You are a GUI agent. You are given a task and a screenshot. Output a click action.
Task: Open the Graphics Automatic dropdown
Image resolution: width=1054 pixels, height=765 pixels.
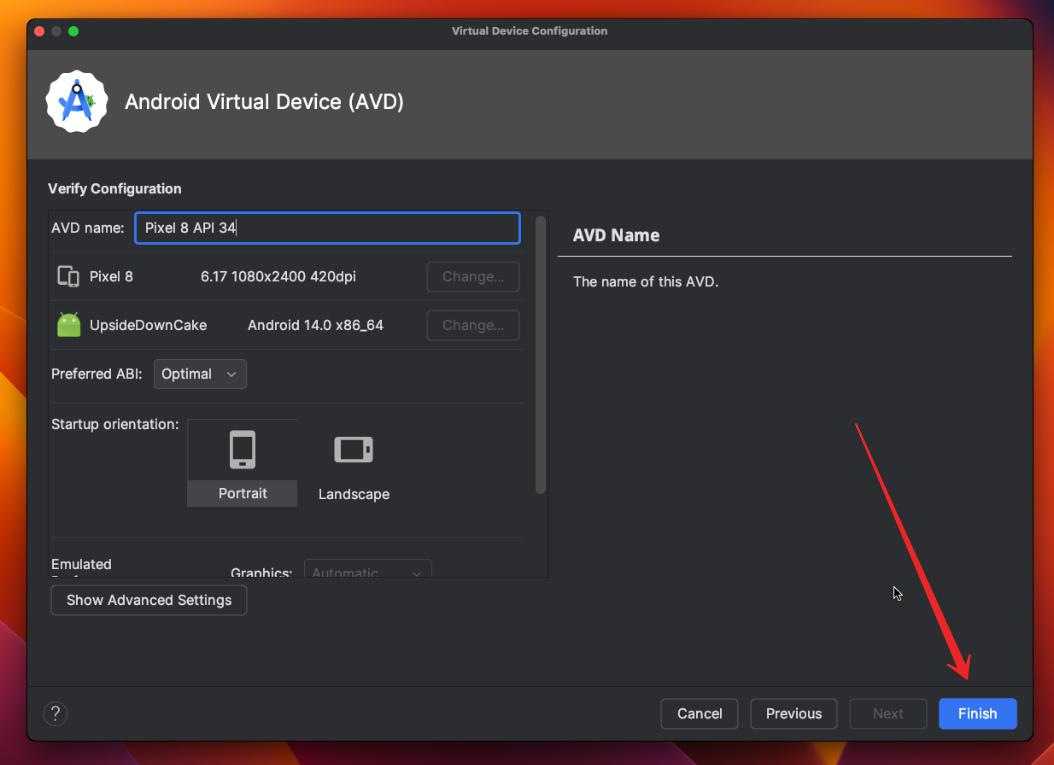368,569
